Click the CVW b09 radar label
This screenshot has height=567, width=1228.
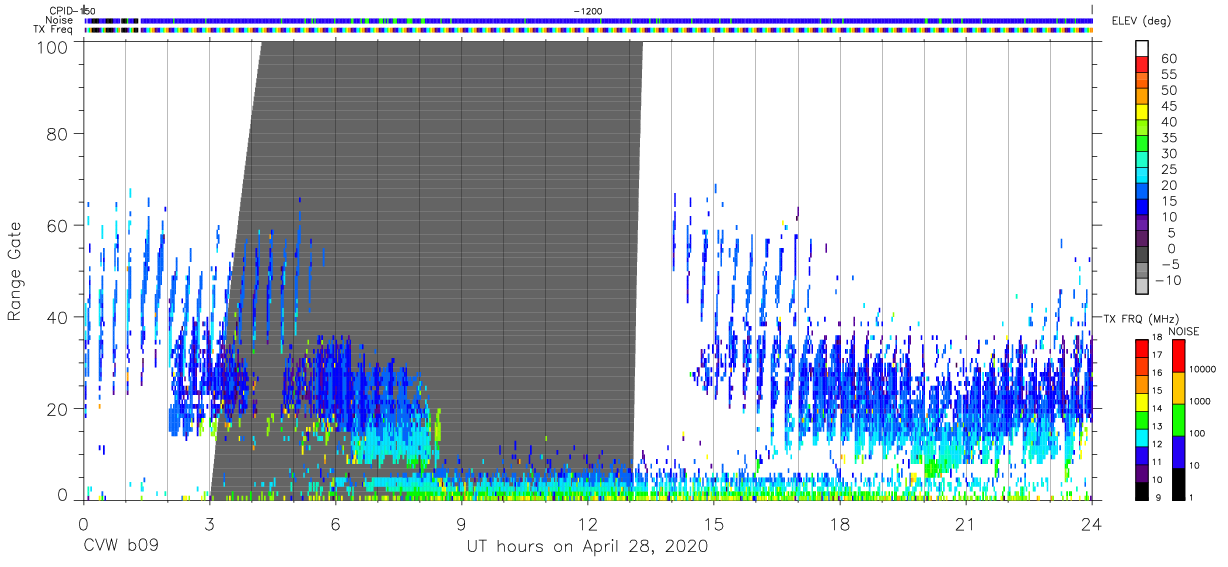120,547
